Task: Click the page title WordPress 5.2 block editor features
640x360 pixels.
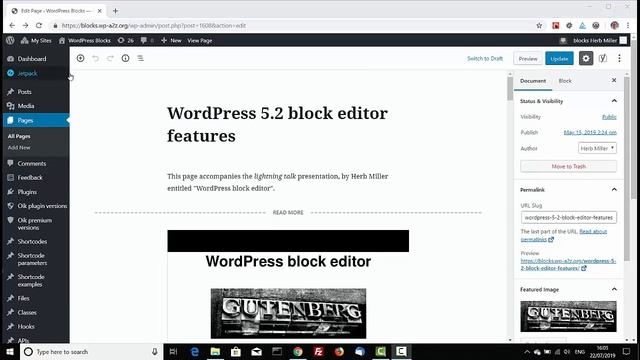Action: pyautogui.click(x=277, y=124)
